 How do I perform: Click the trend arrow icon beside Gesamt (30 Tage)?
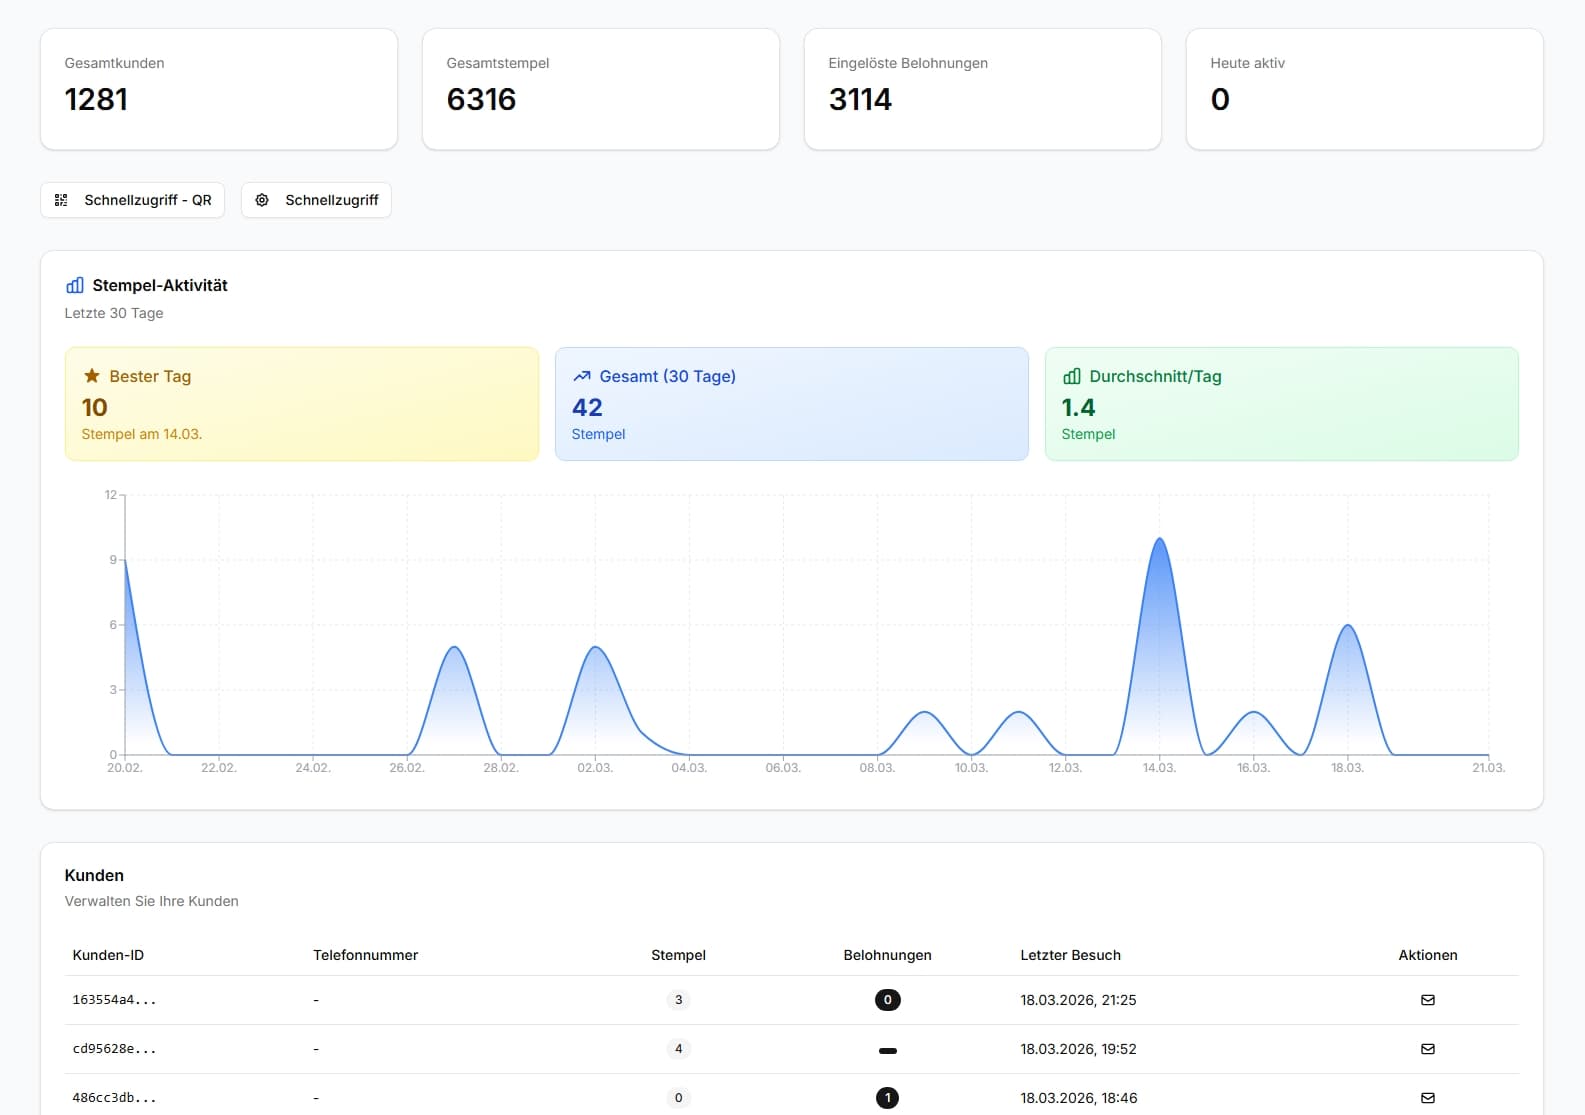(x=582, y=376)
